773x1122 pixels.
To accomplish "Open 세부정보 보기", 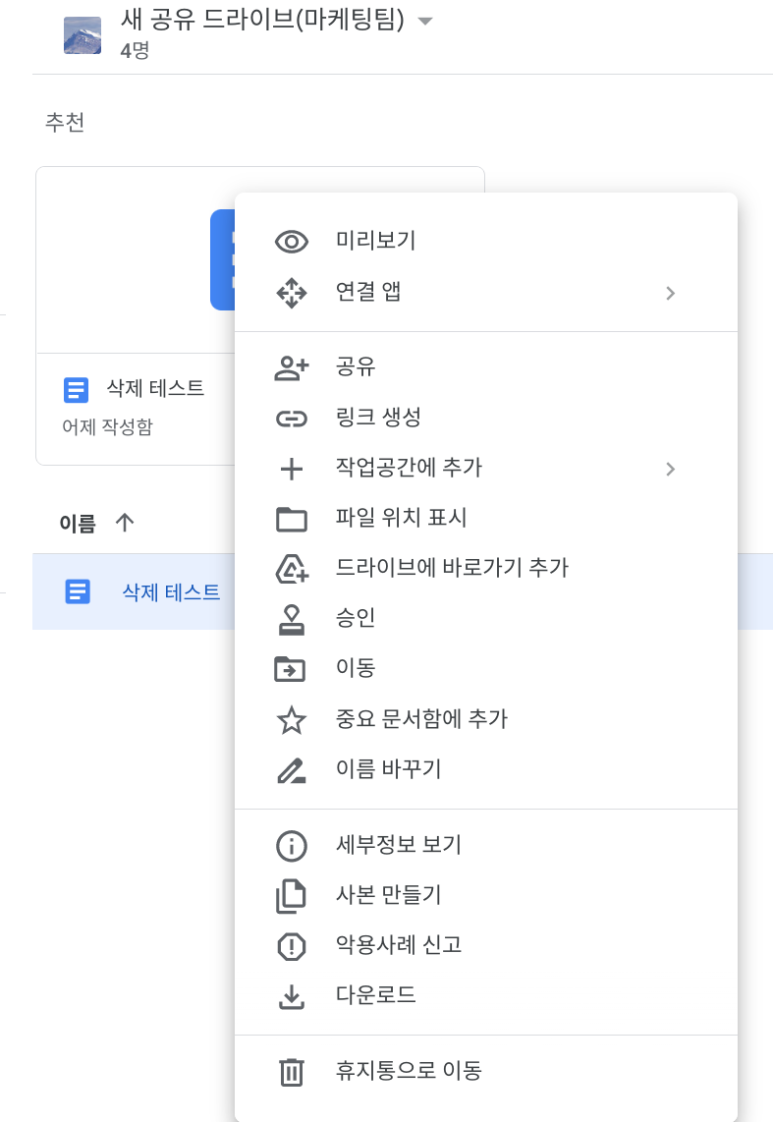I will (x=486, y=846).
